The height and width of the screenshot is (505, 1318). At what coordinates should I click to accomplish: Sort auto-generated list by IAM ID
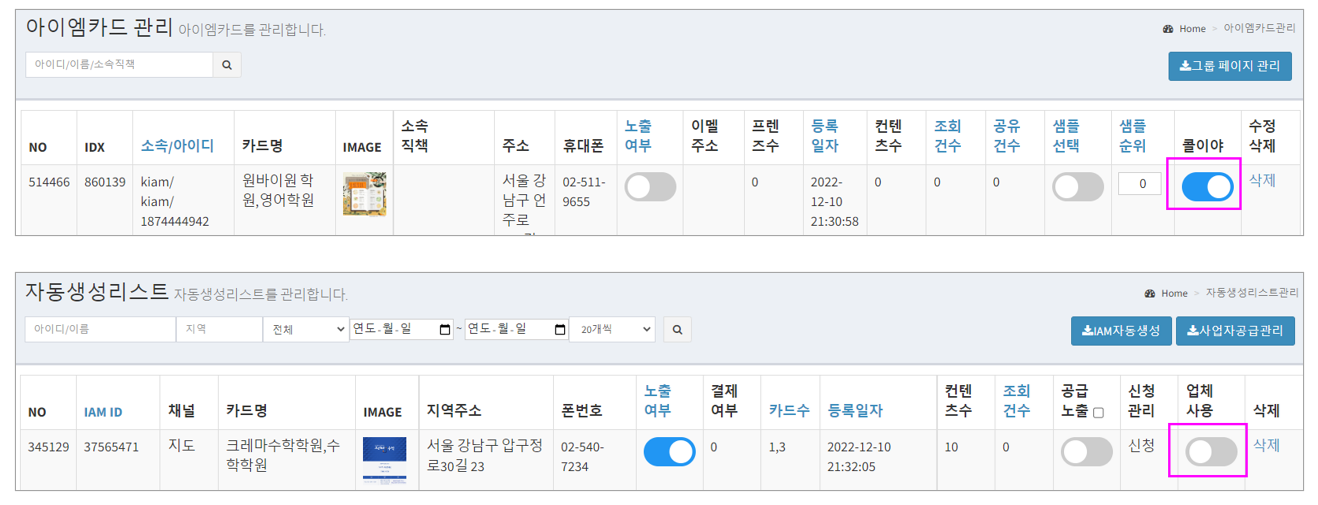pos(103,411)
